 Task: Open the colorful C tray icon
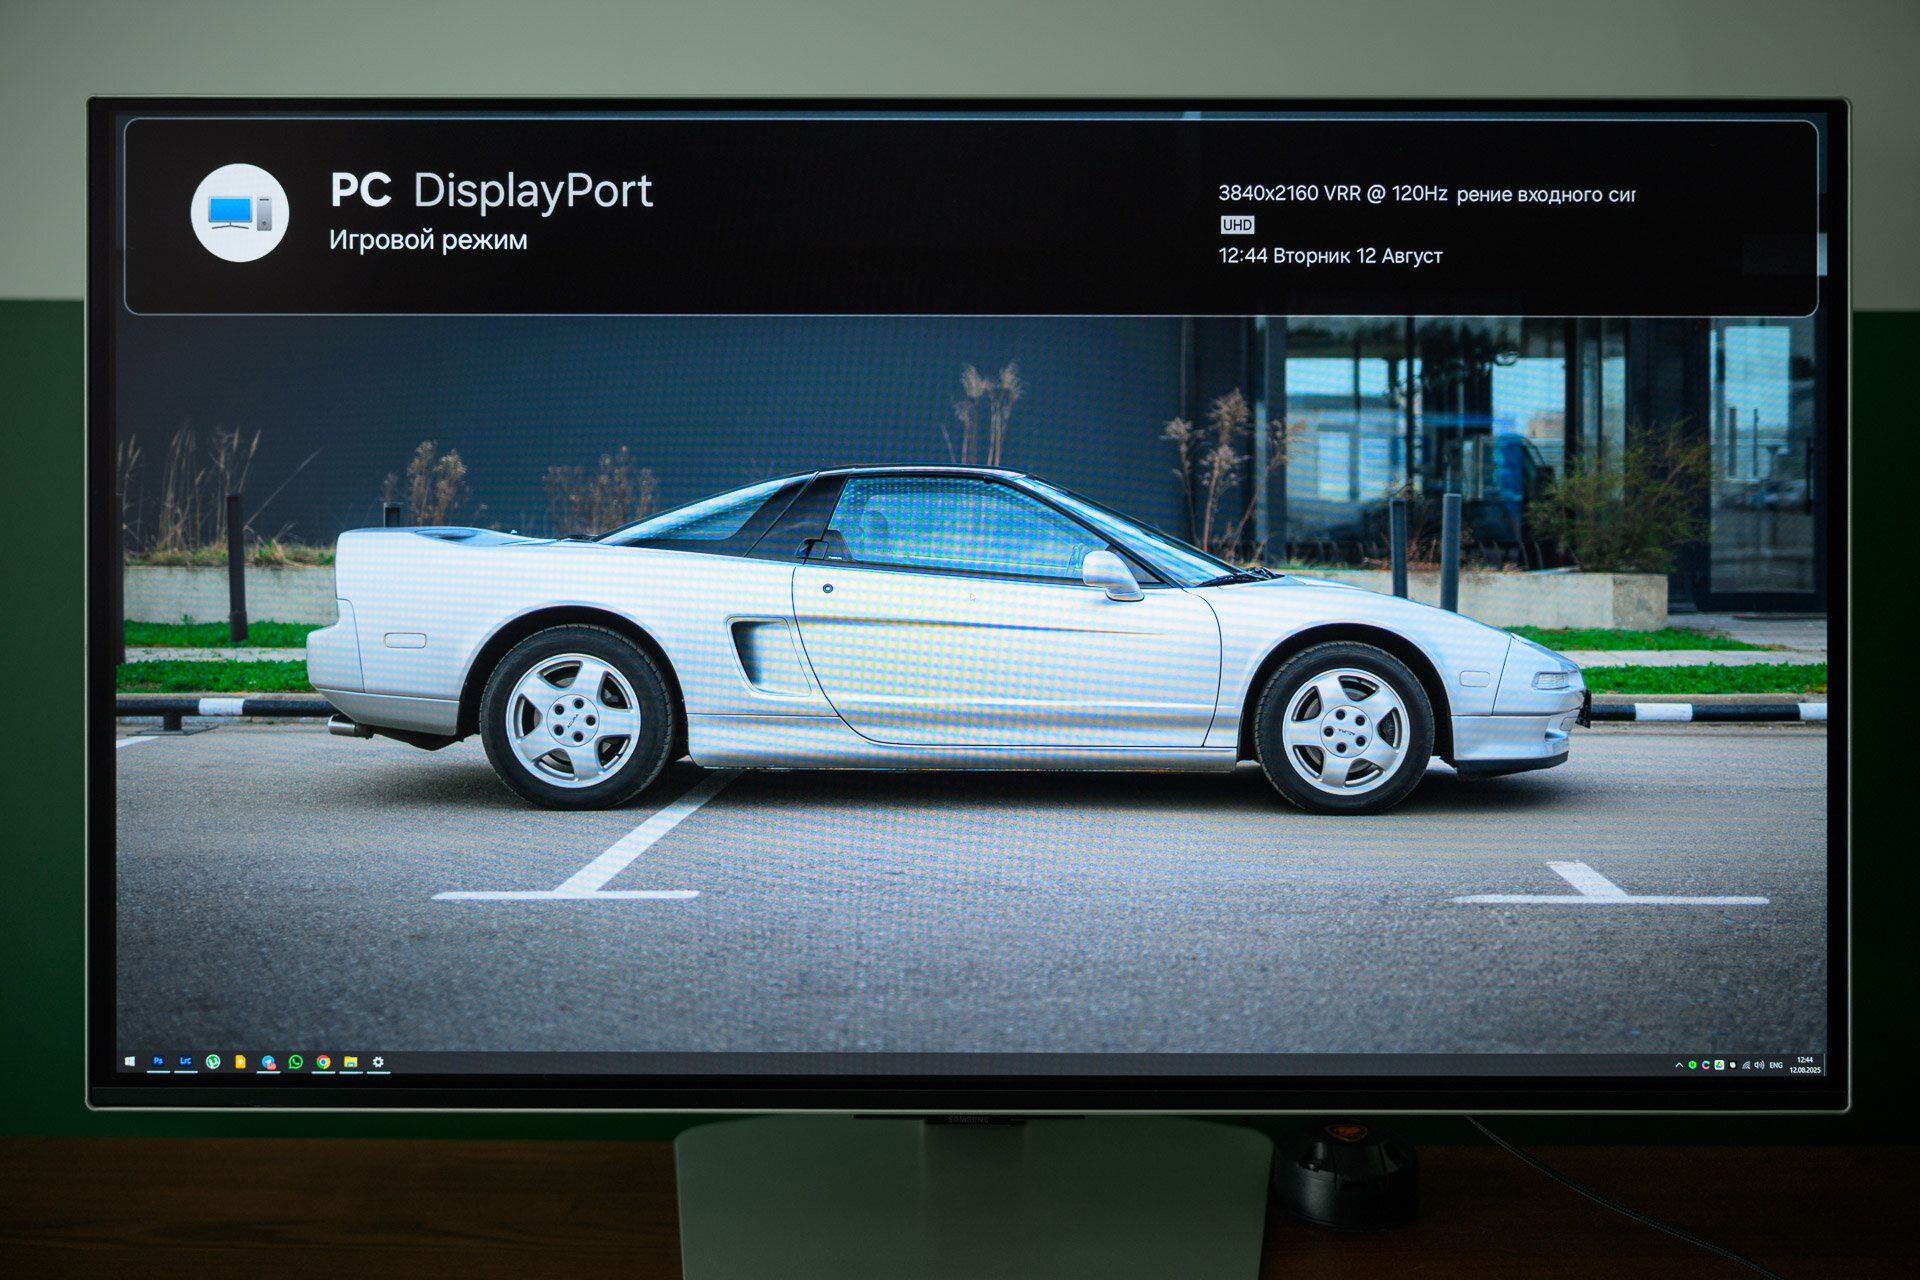[x=1706, y=1065]
